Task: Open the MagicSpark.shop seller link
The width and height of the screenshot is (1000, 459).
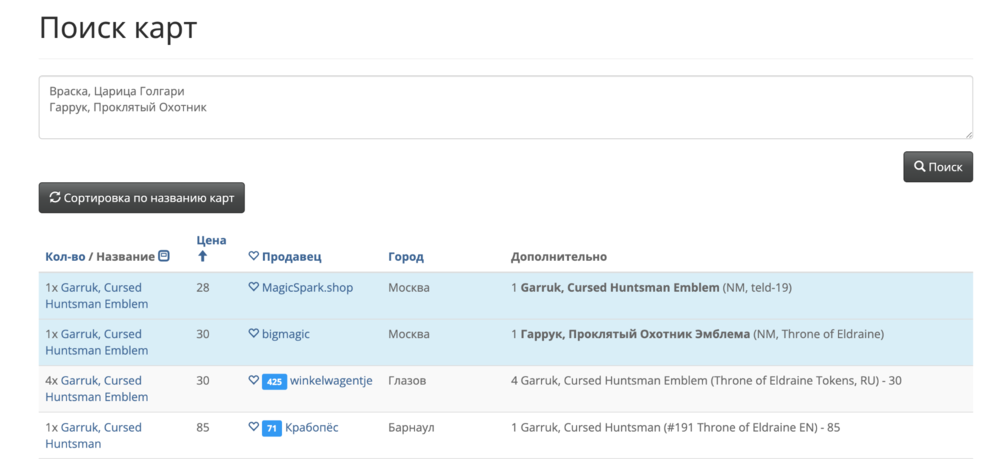Action: click(307, 288)
